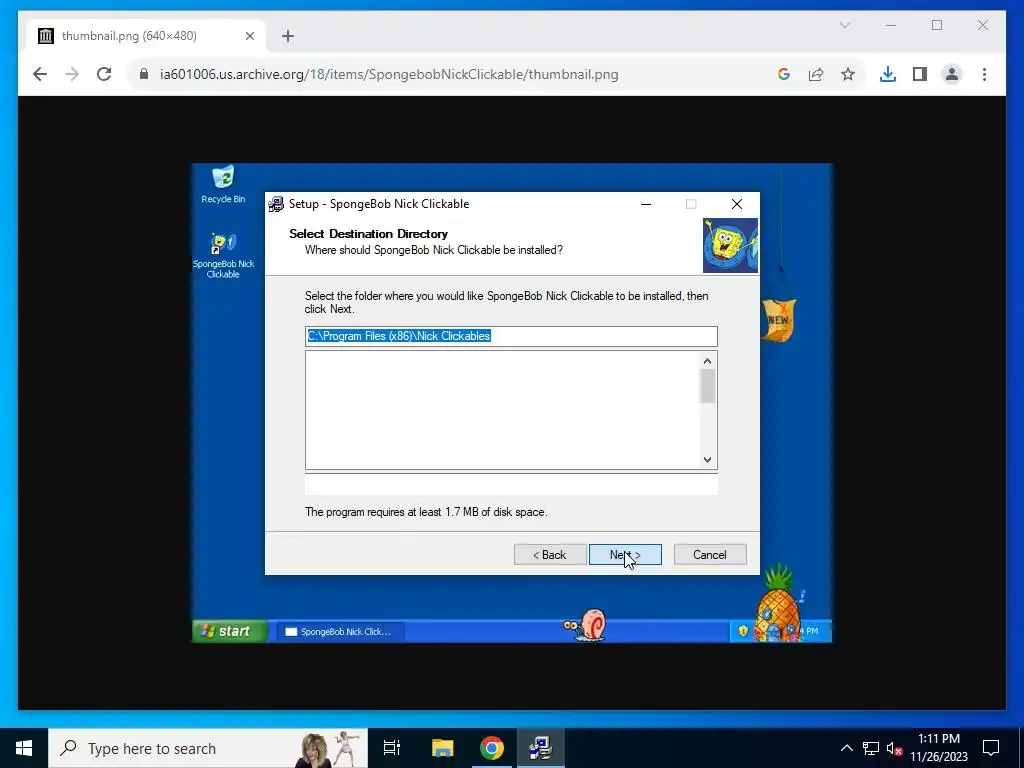Viewport: 1024px width, 768px height.
Task: Maximize the Chrome window
Action: (x=937, y=25)
